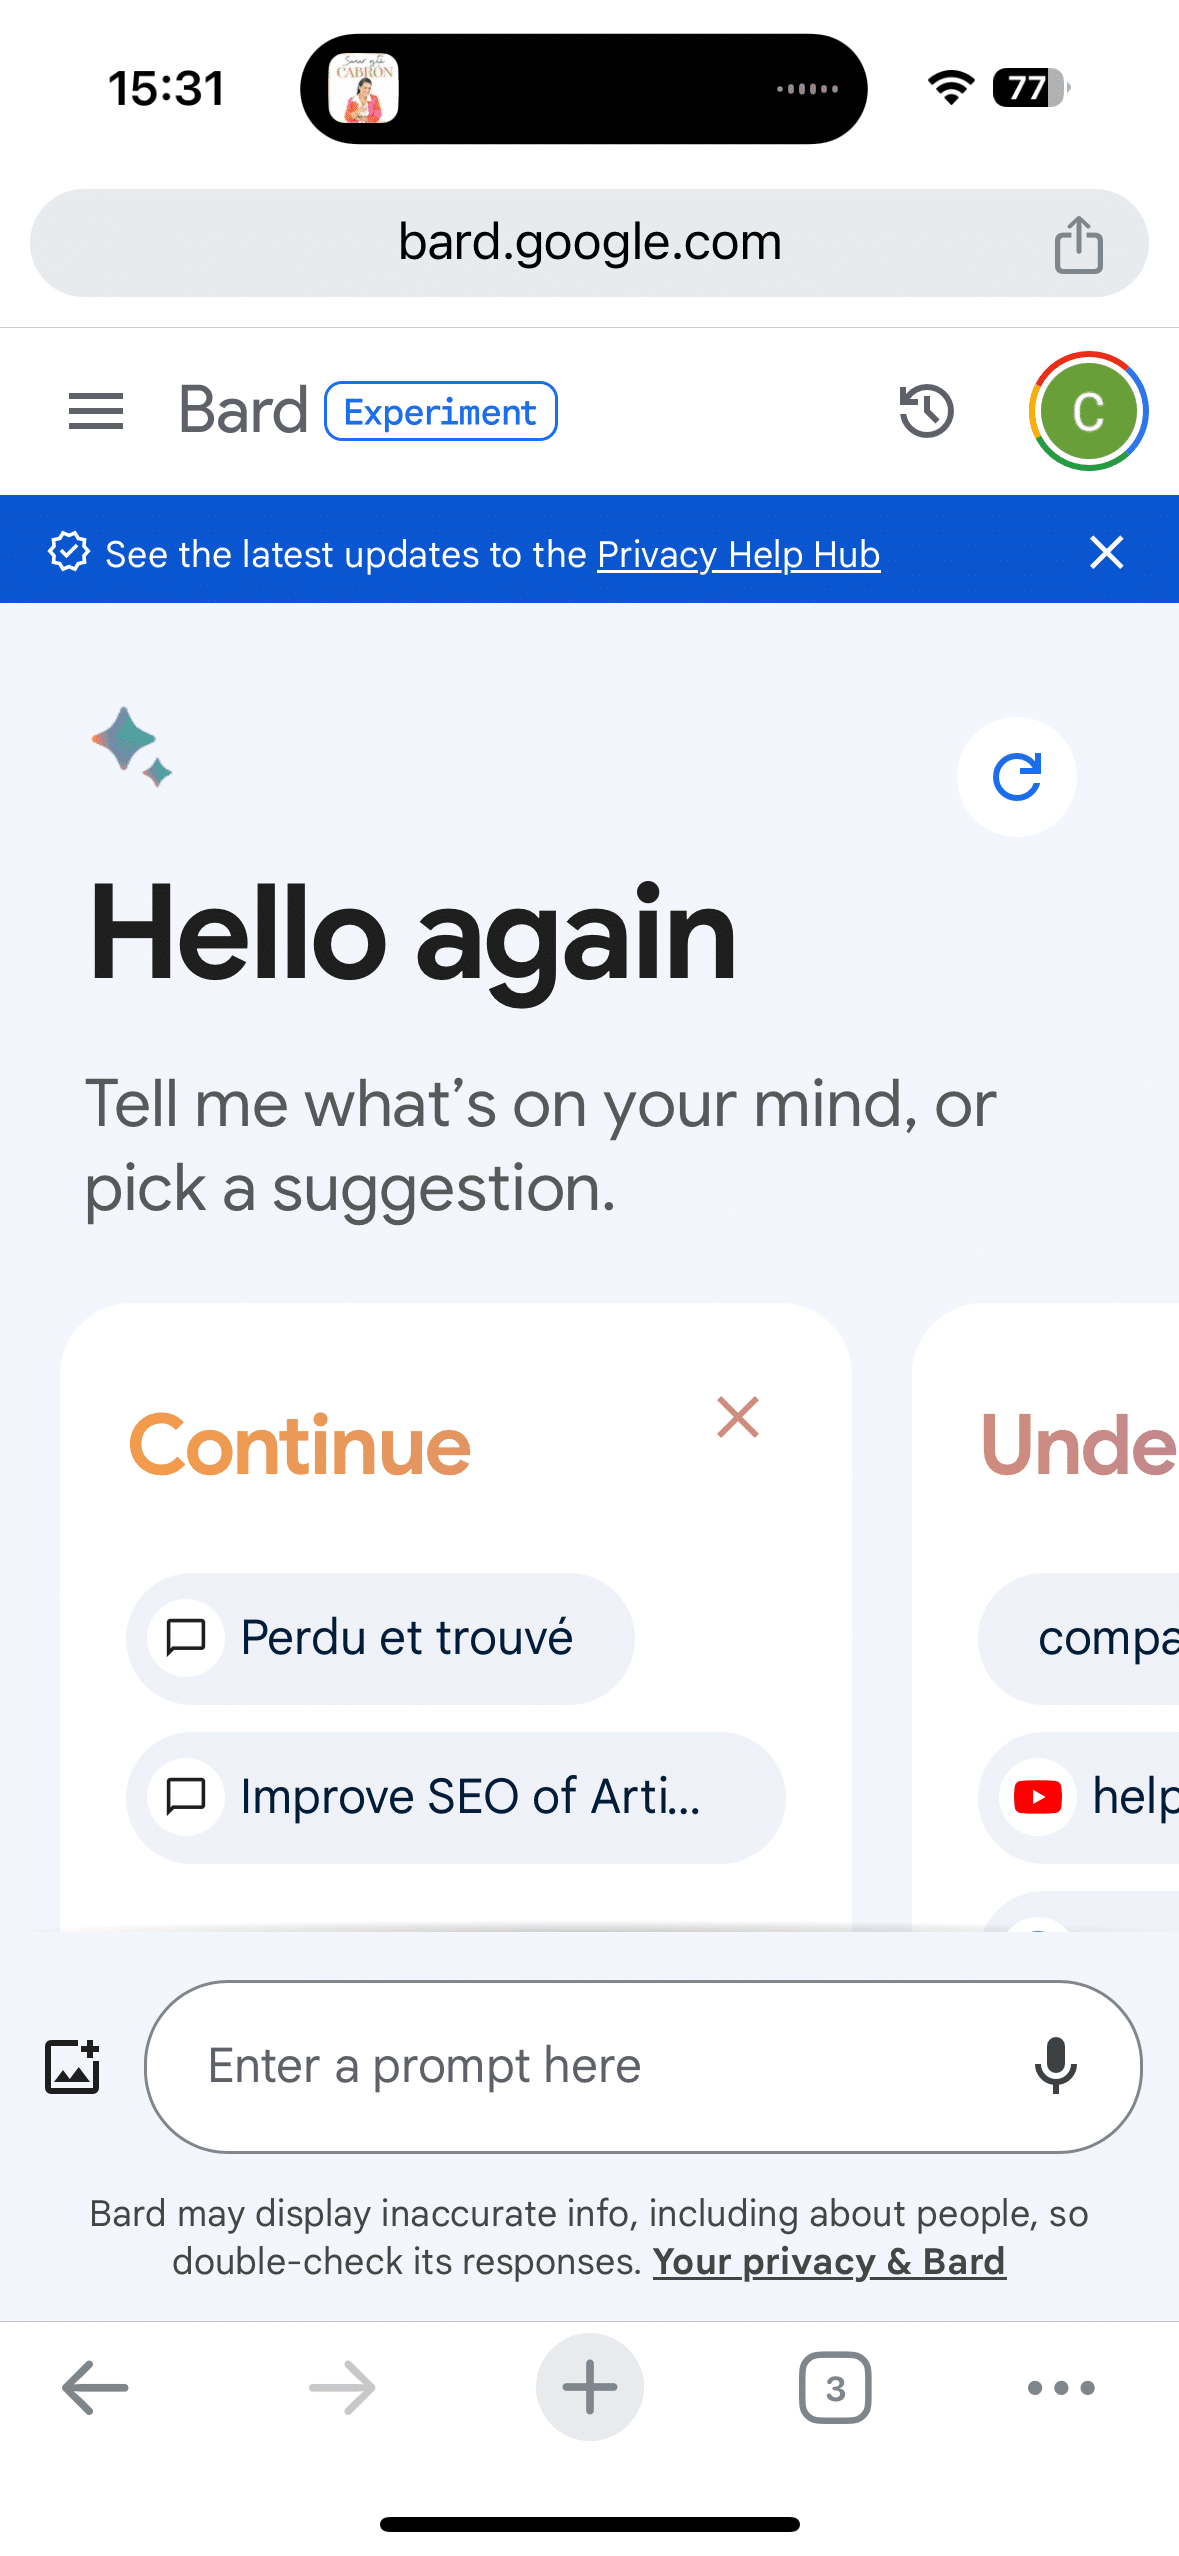
Task: Open your Google account avatar
Action: [x=1088, y=410]
